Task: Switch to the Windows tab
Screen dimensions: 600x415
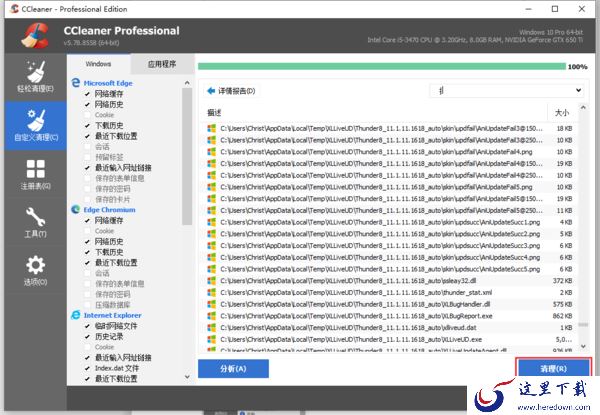Action: pyautogui.click(x=98, y=64)
